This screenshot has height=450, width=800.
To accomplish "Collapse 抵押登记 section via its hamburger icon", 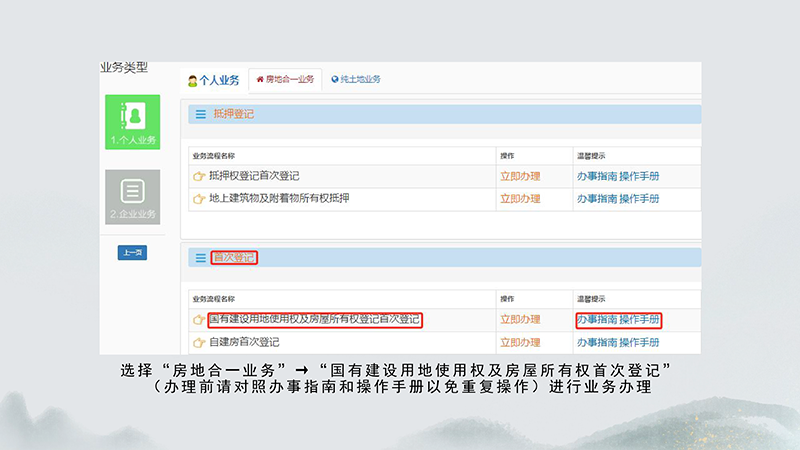I will click(201, 115).
